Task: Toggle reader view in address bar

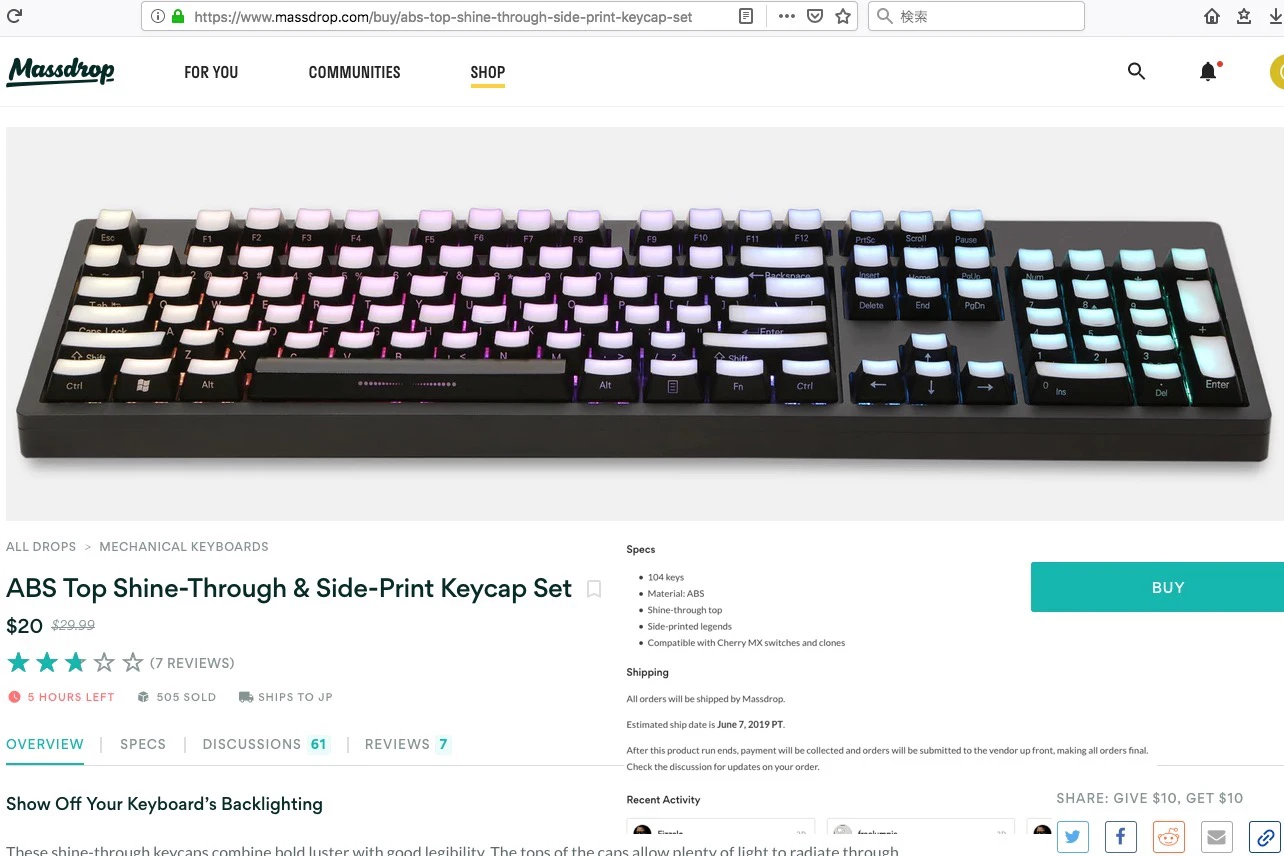Action: [x=746, y=16]
